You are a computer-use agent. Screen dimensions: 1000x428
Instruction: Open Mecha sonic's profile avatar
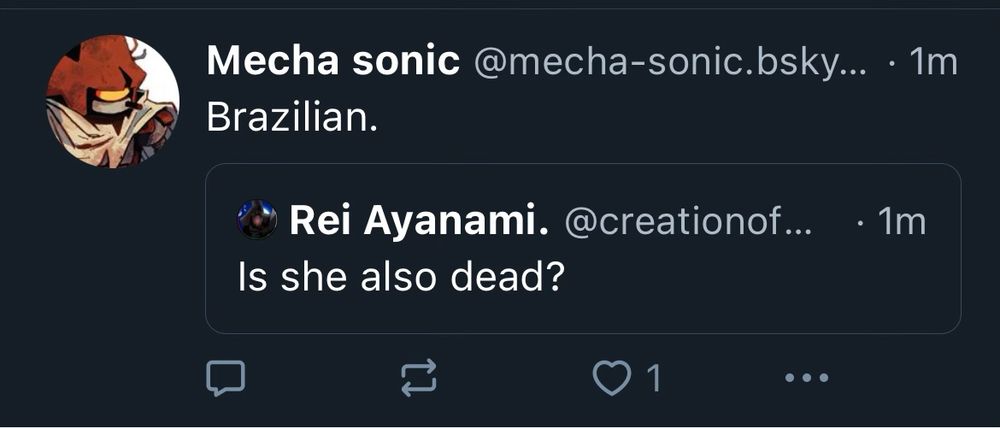click(x=112, y=102)
